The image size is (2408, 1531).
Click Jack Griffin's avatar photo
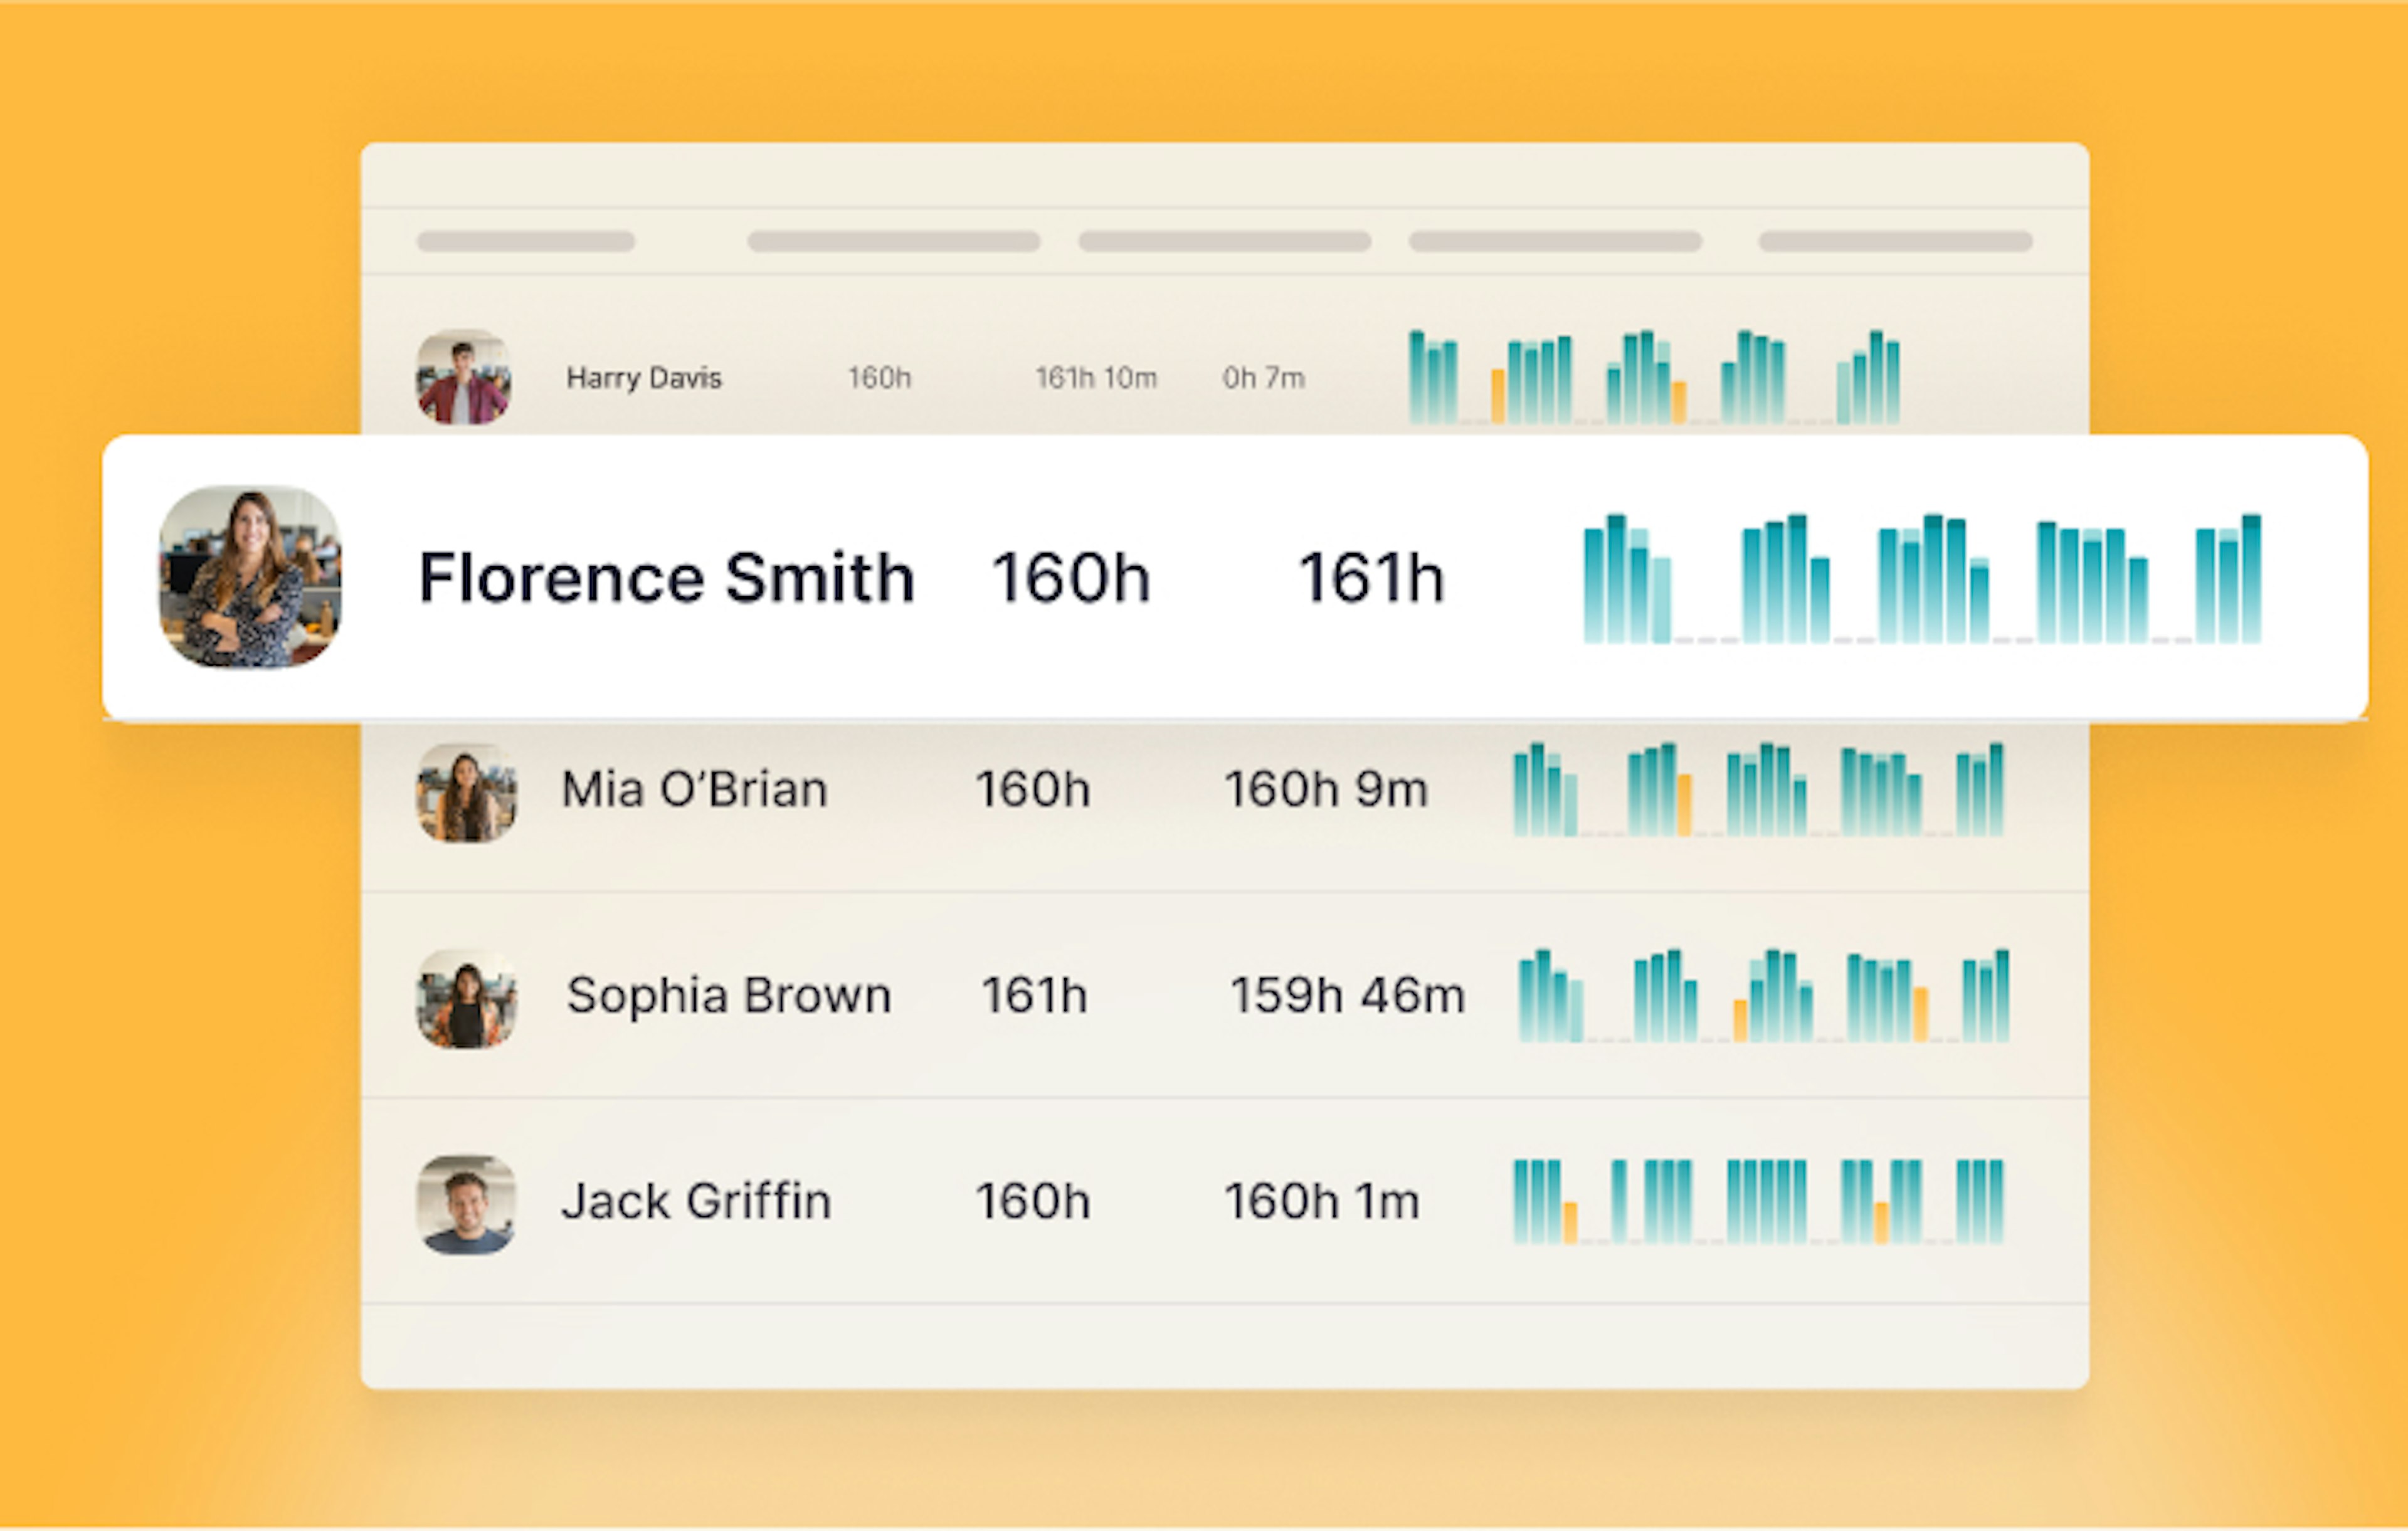tap(466, 1204)
